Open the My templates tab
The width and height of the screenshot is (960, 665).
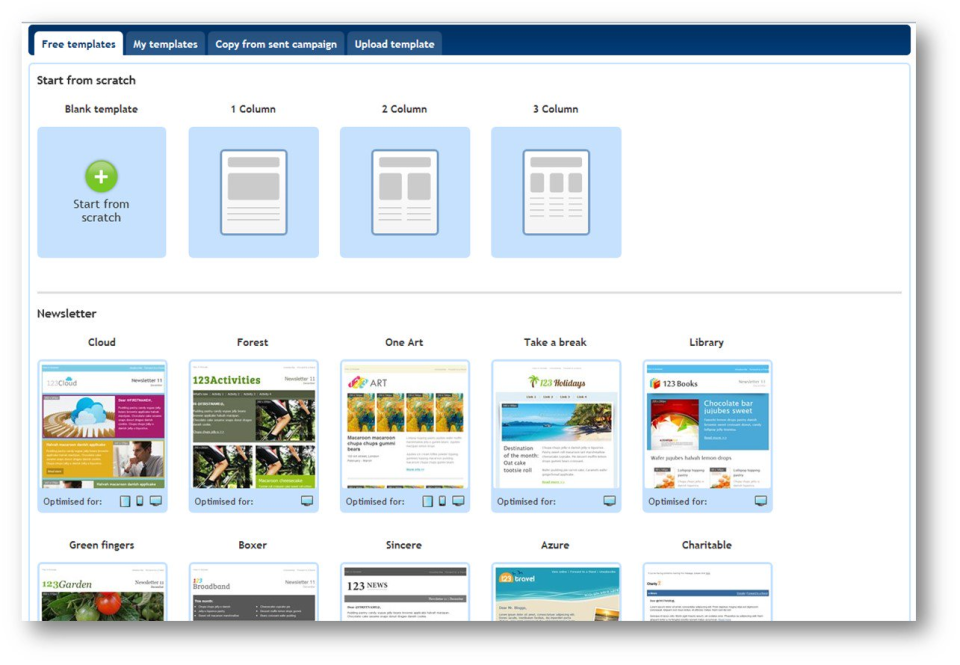pos(165,44)
